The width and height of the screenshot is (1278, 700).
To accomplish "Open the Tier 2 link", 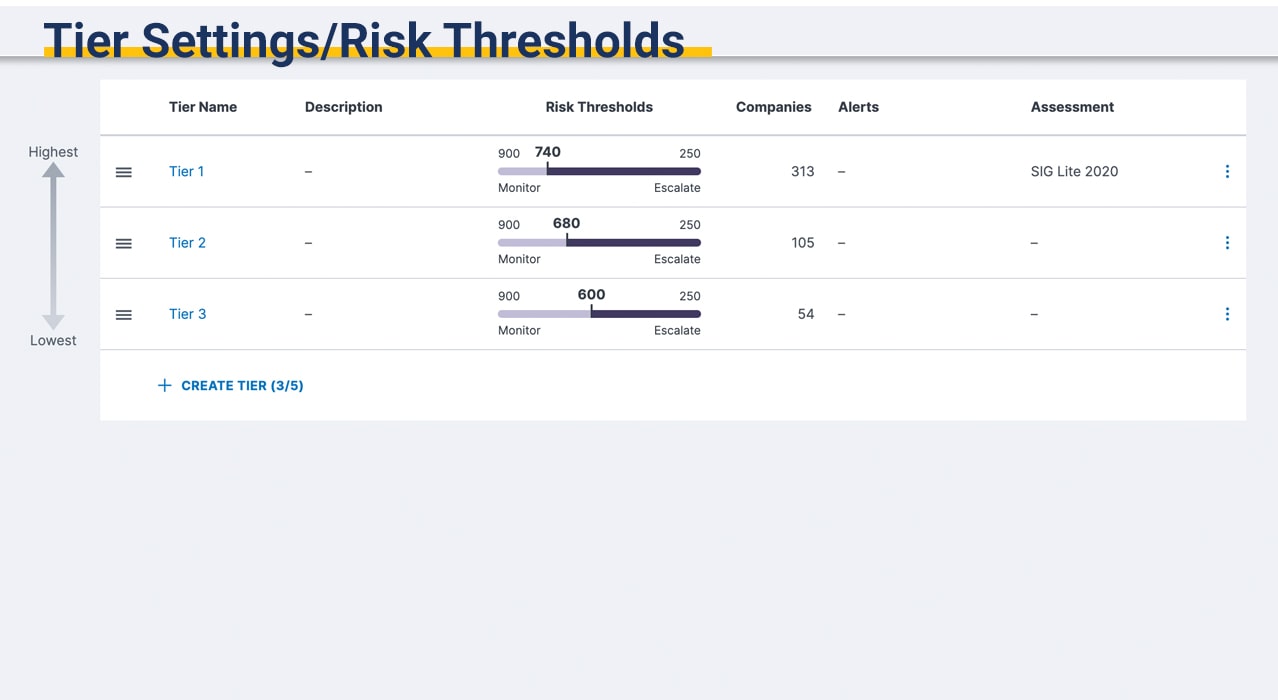I will click(187, 242).
